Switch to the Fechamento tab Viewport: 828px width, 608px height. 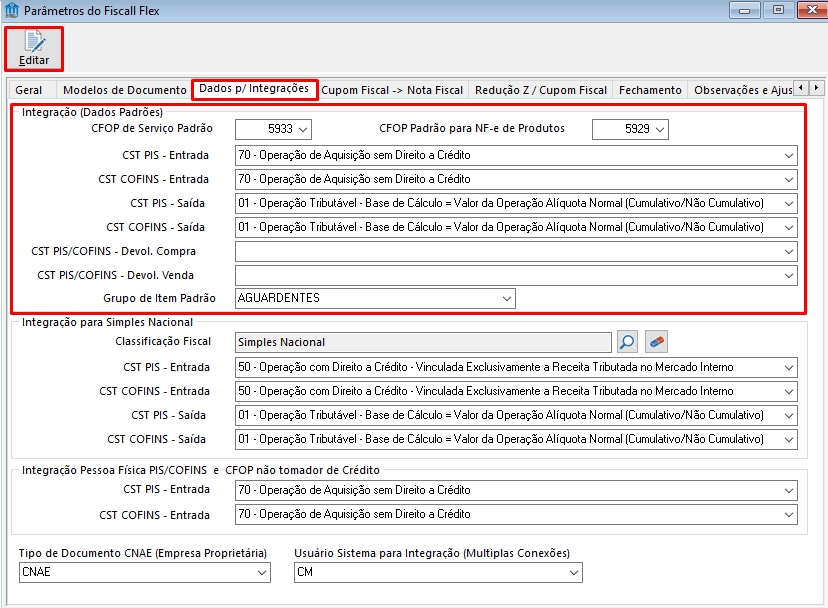(650, 90)
